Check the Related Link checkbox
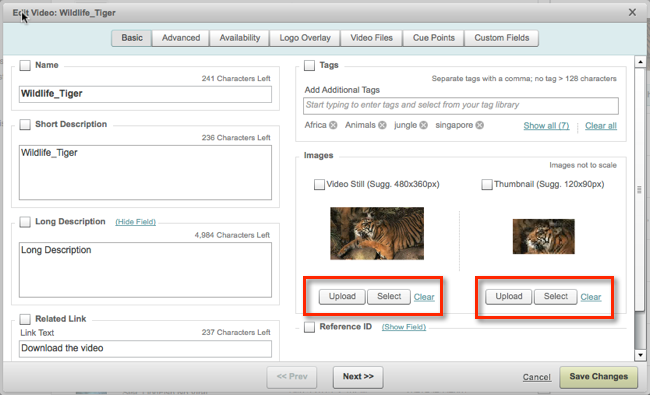This screenshot has height=395, width=650. pyautogui.click(x=25, y=319)
